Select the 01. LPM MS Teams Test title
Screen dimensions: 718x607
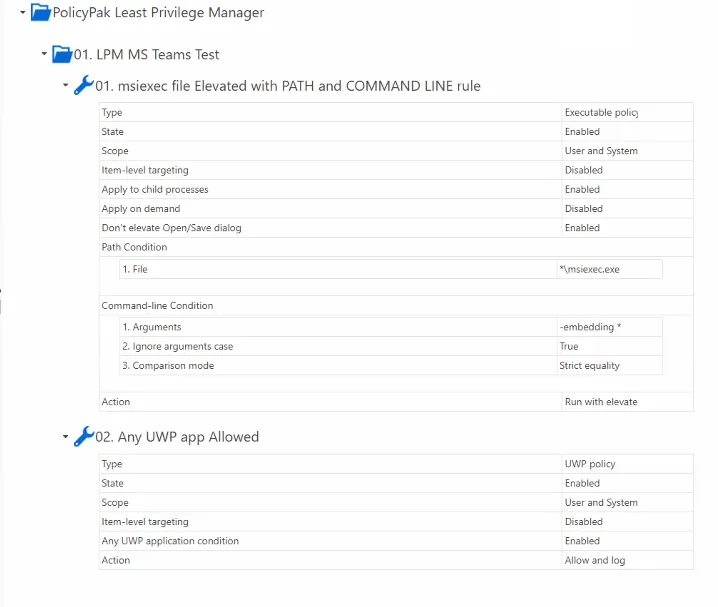tap(146, 54)
